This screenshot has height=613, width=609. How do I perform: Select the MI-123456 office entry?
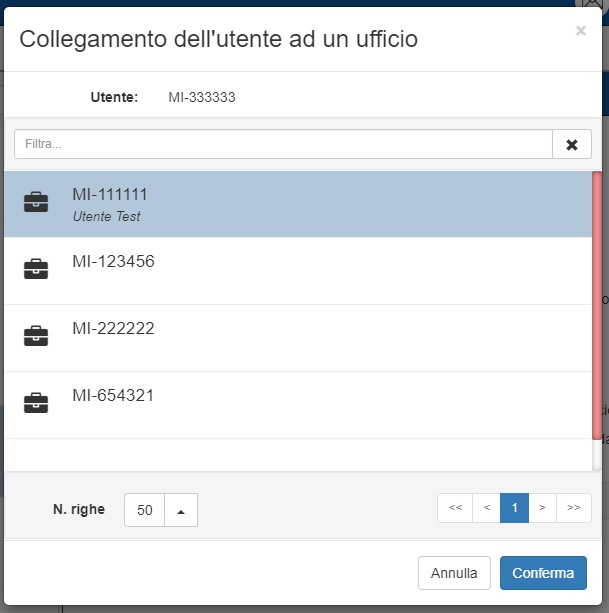(x=300, y=270)
